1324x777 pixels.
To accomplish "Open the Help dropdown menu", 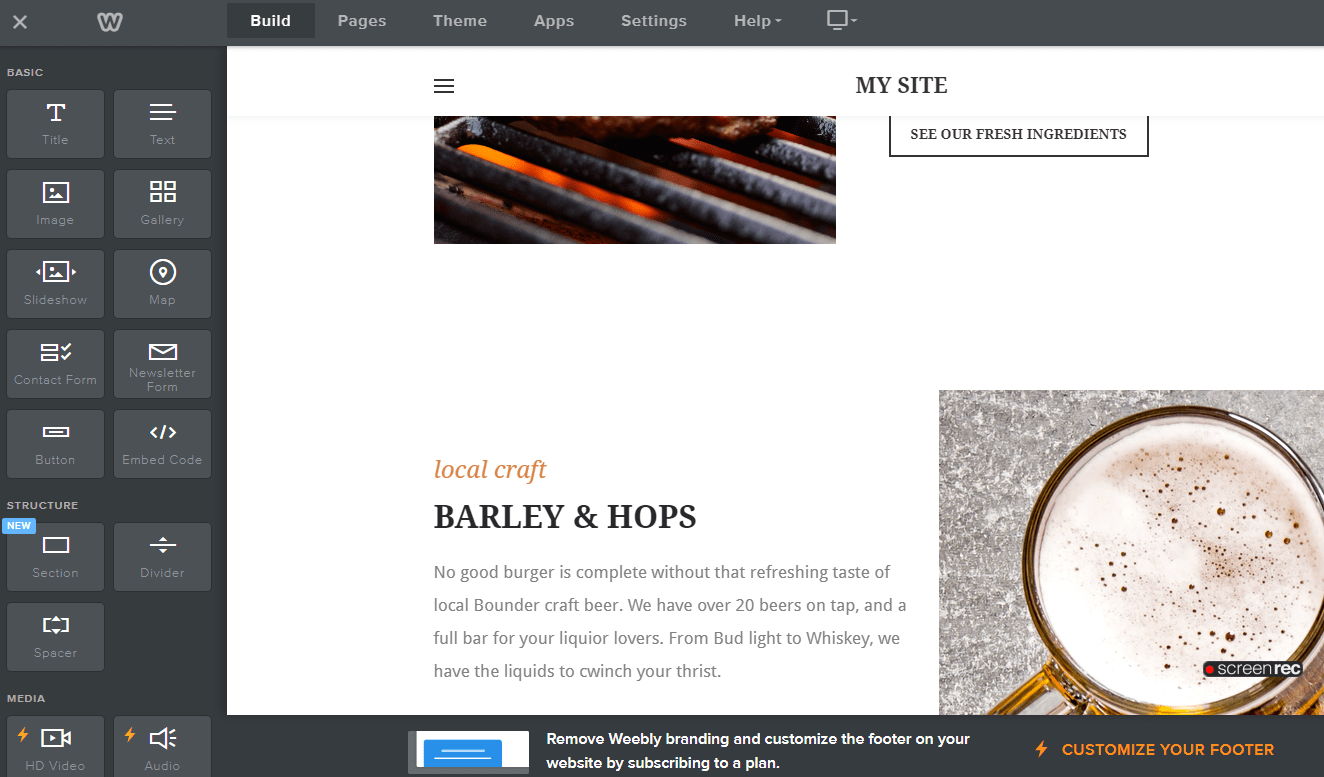I will tap(758, 21).
